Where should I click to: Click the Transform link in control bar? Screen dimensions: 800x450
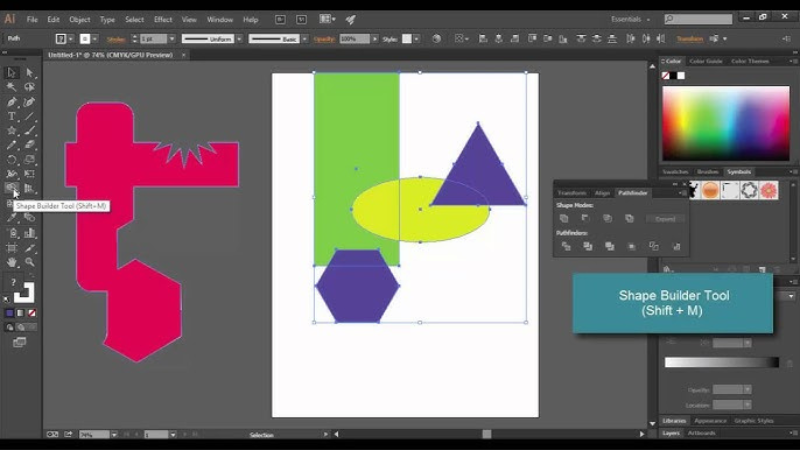pyautogui.click(x=689, y=39)
